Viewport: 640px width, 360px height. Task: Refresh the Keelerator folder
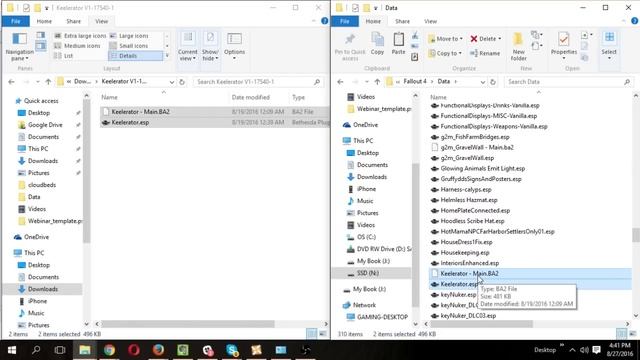[x=182, y=82]
